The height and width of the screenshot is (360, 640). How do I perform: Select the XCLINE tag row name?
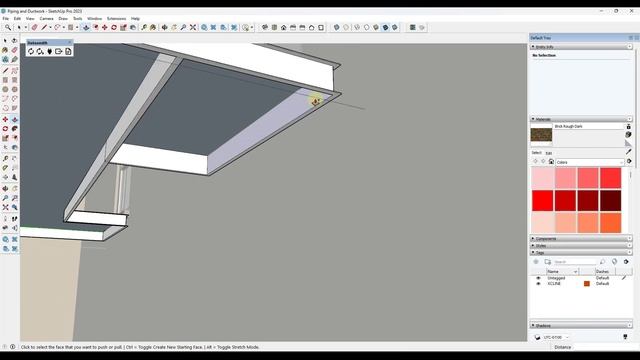(x=554, y=284)
